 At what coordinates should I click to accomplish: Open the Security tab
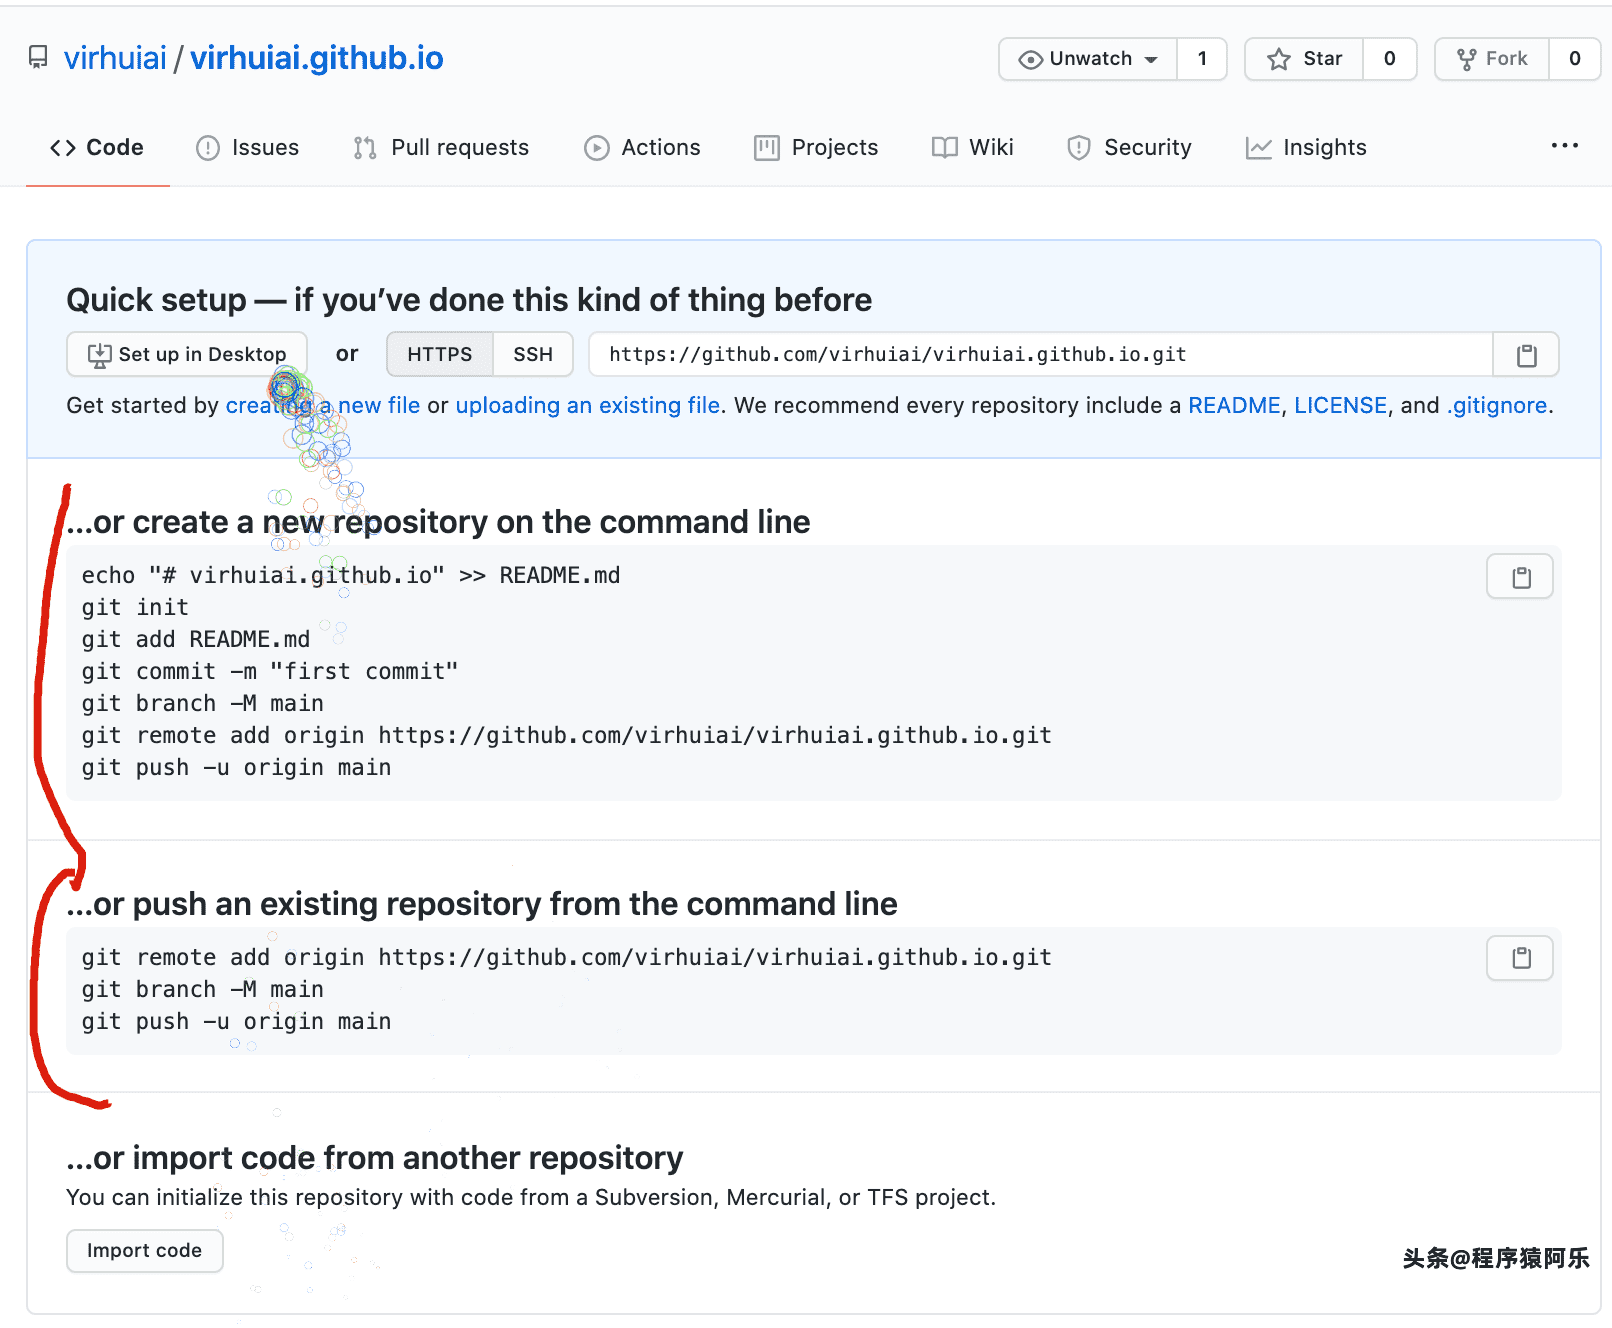(1129, 148)
